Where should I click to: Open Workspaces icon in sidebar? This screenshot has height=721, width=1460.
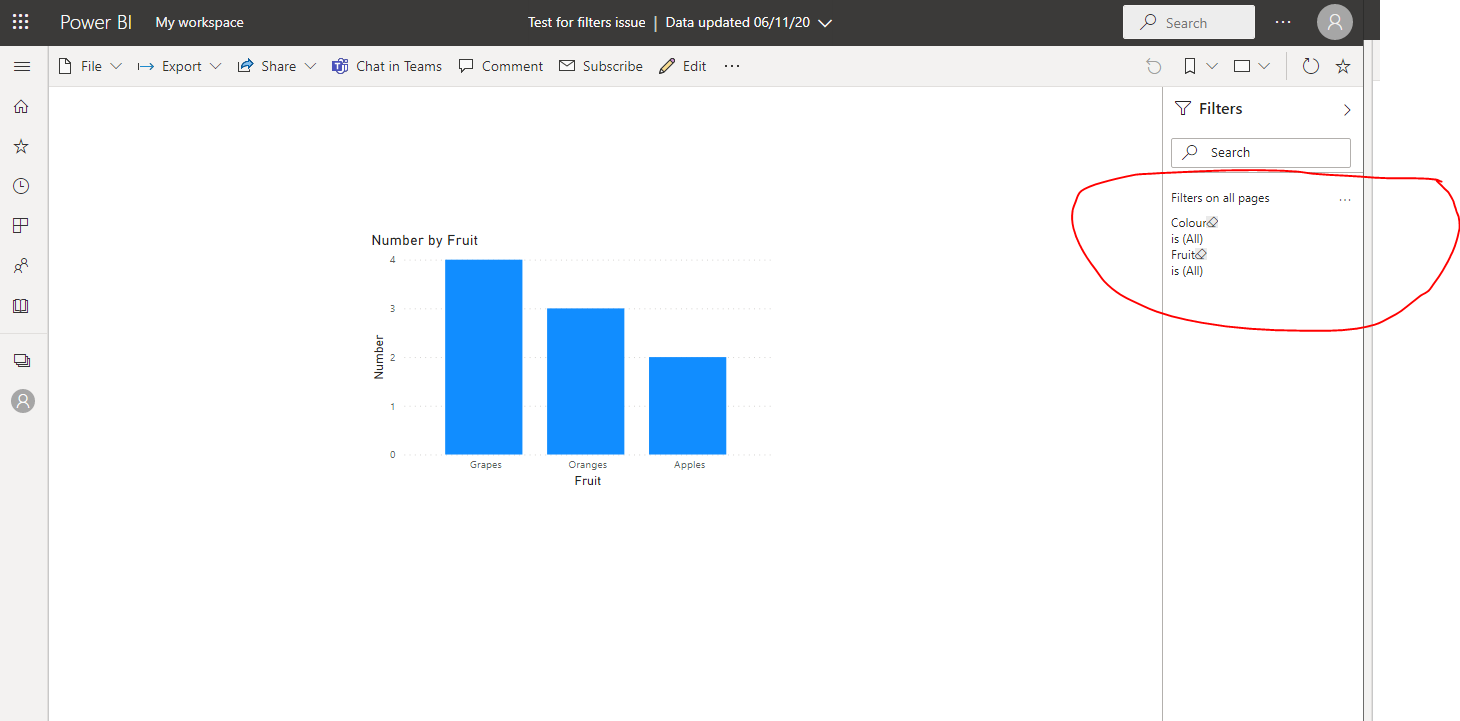[21, 361]
